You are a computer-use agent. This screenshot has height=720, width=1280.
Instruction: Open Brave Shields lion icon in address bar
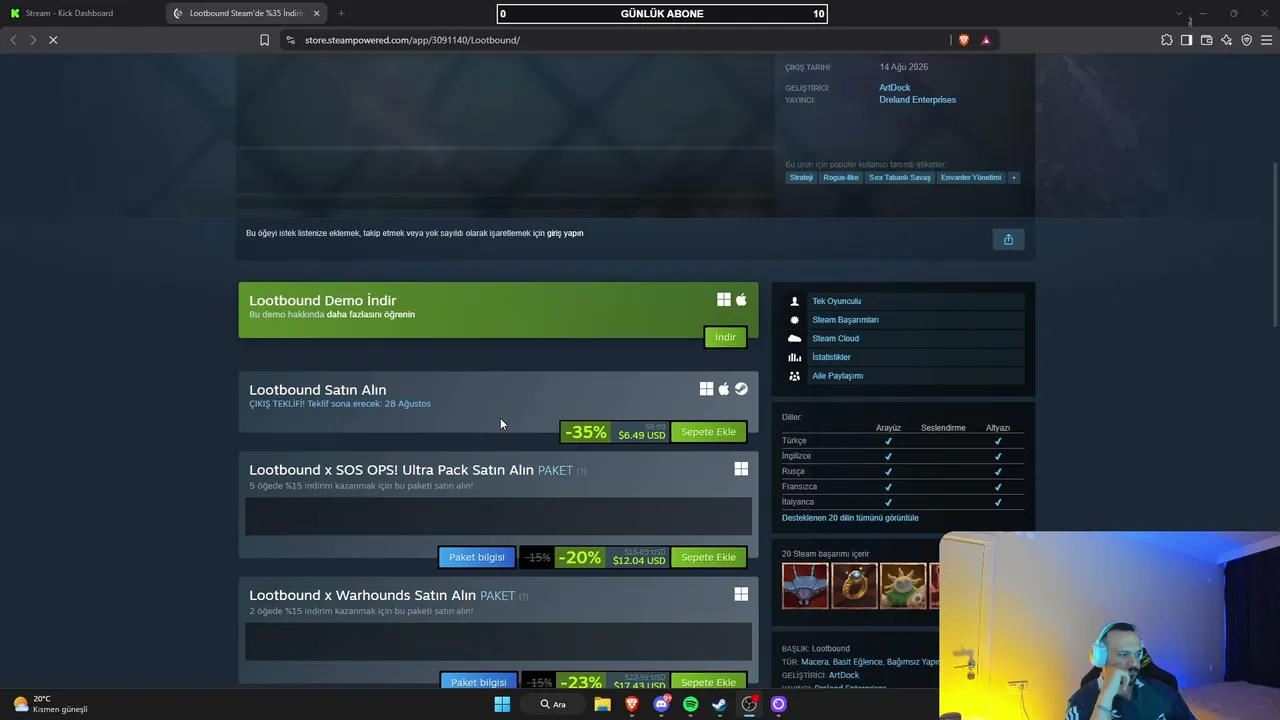tap(964, 40)
